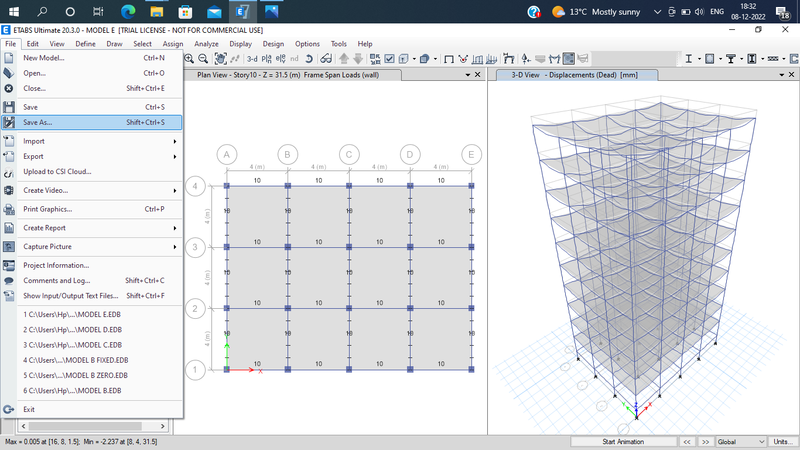Close the 3-D View window
This screenshot has width=800, height=450.
791,75
